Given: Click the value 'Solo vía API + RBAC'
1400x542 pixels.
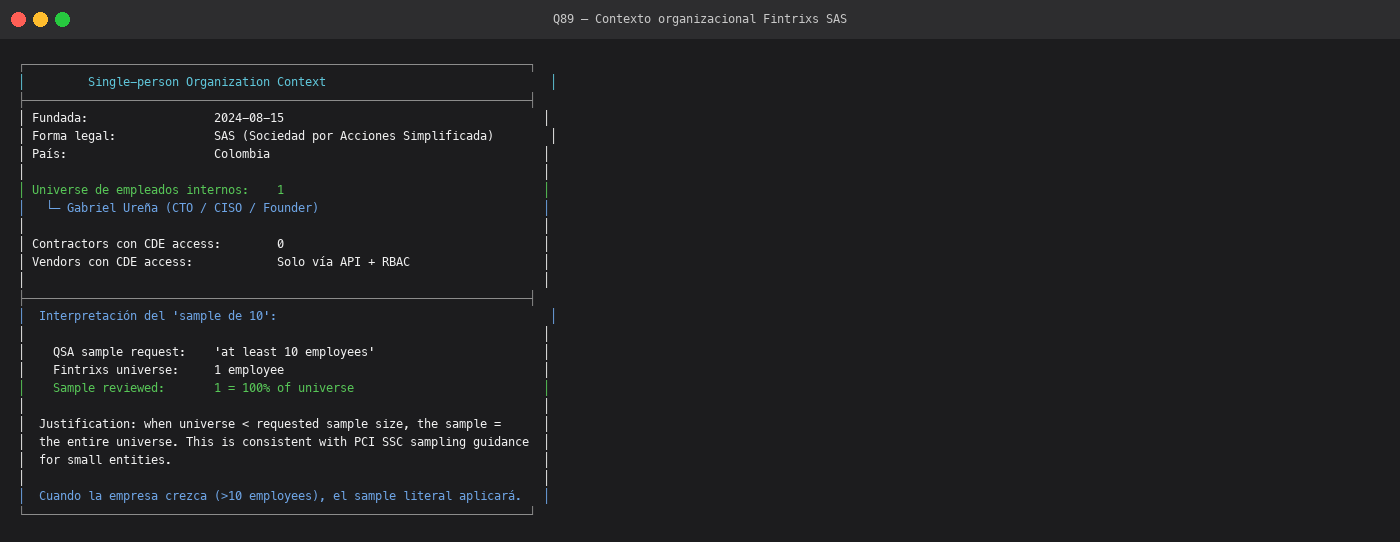Looking at the screenshot, I should pyautogui.click(x=343, y=262).
